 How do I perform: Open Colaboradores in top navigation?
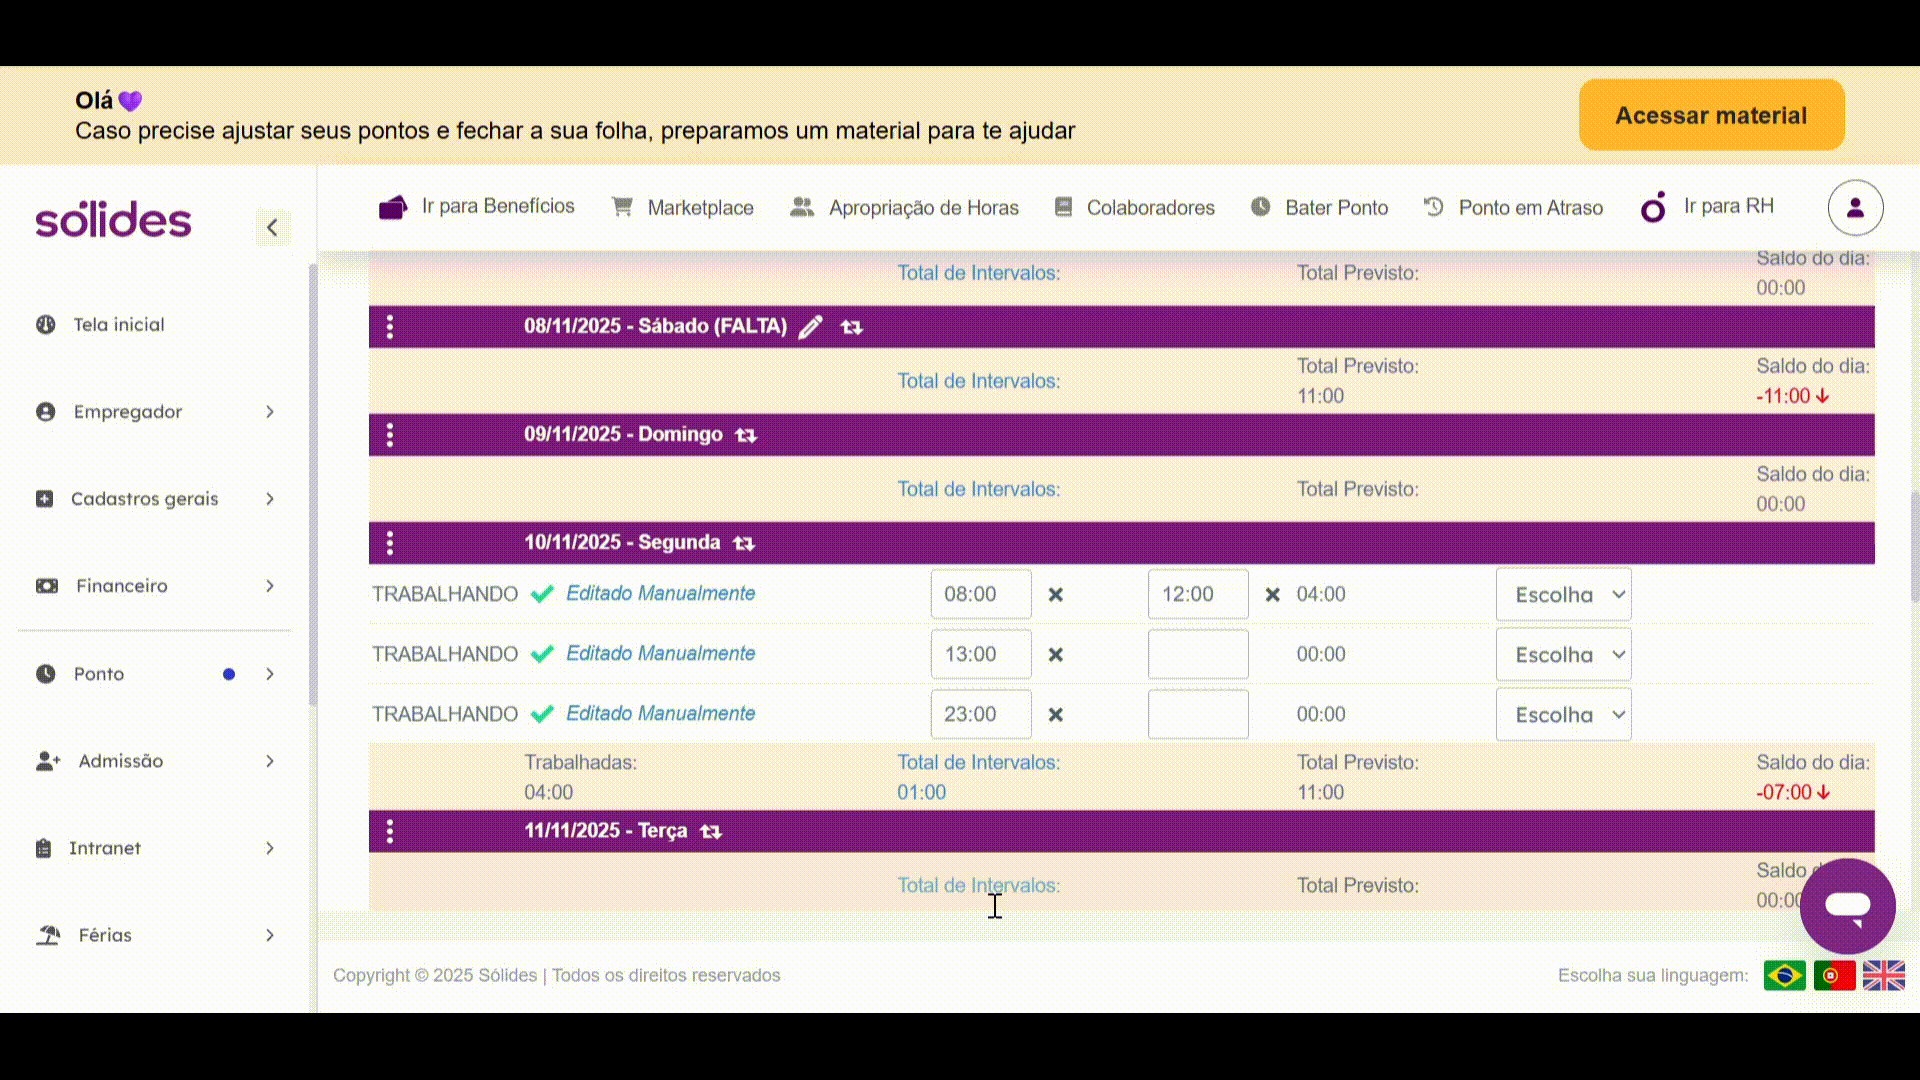1134,208
